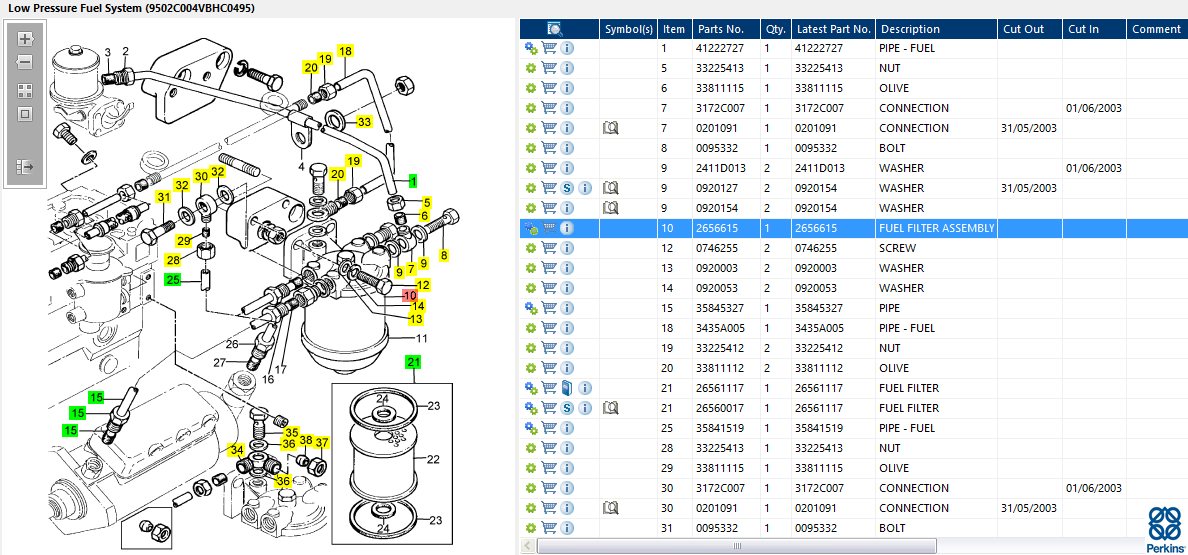Click the gear icon for item 6 OLIVE
Image resolution: width=1188 pixels, height=555 pixels.
(x=531, y=89)
